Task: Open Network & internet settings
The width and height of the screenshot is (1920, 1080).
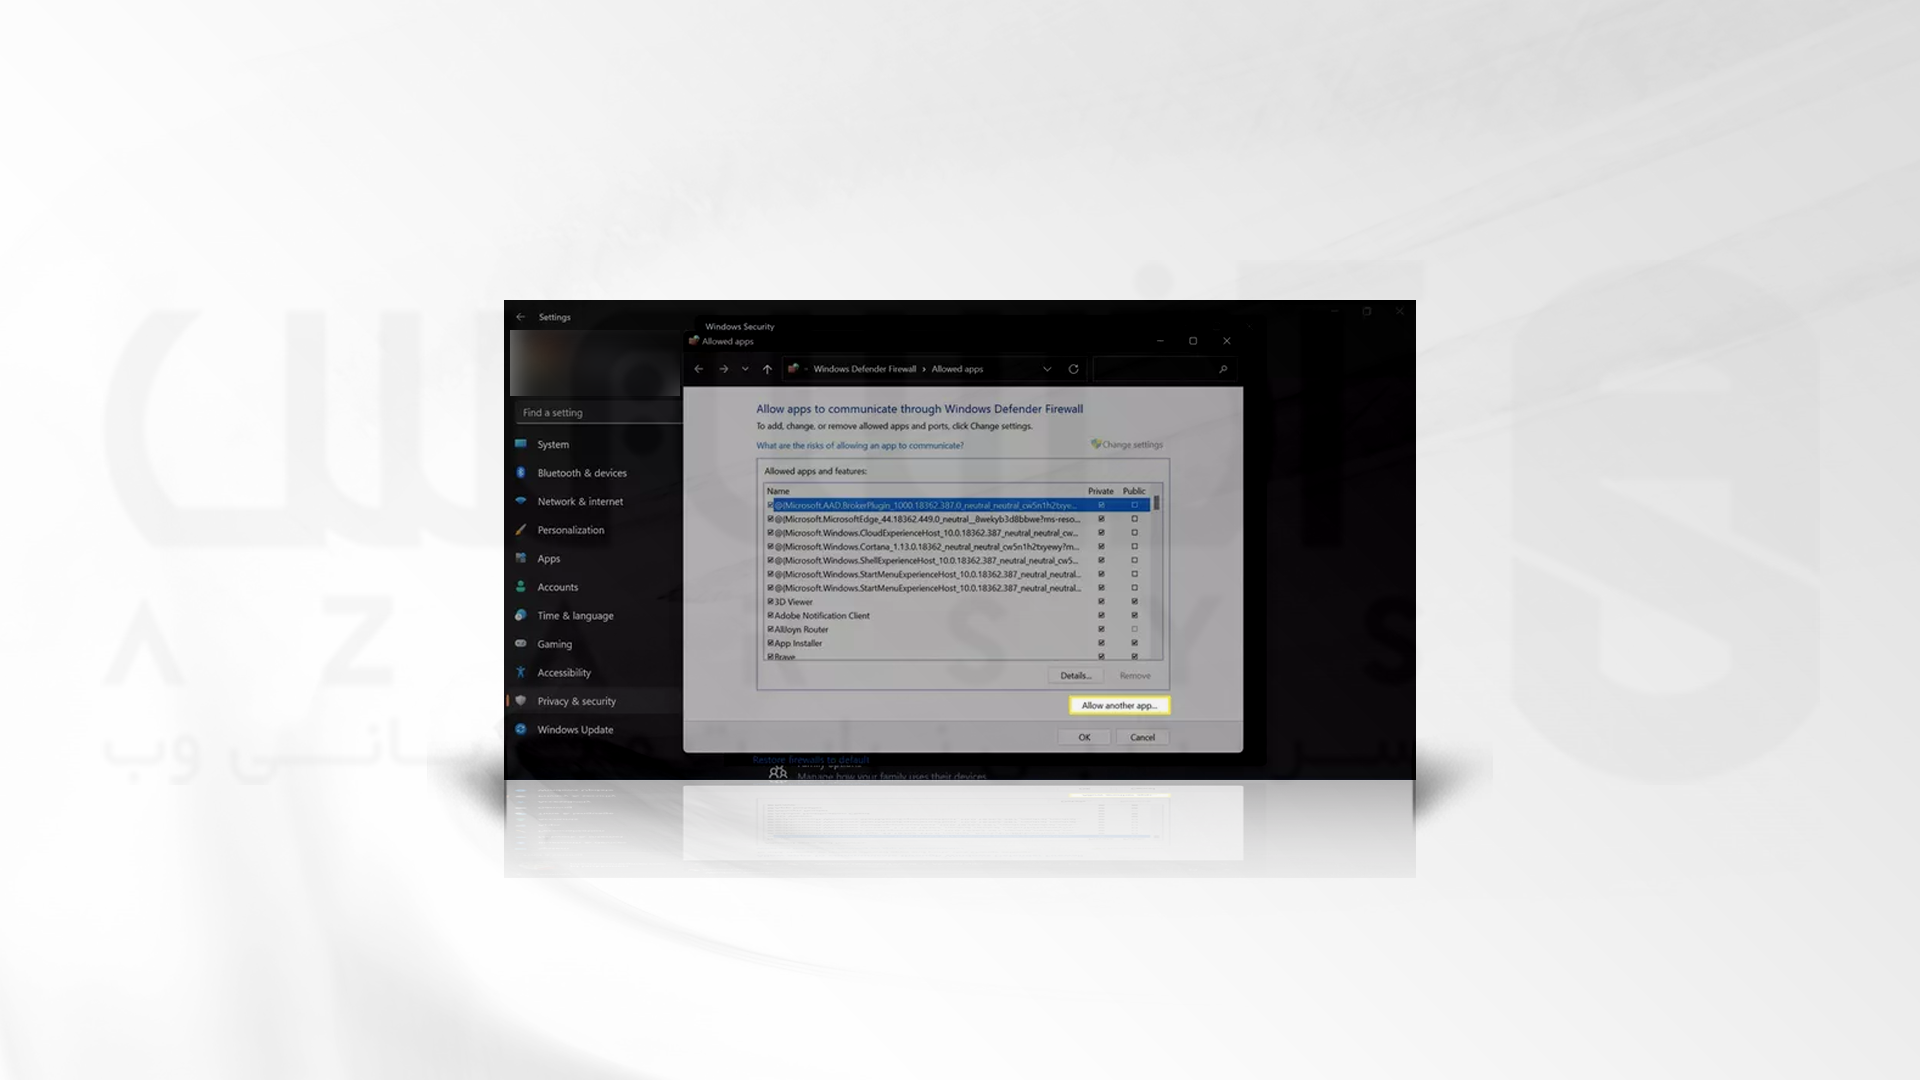Action: pyautogui.click(x=580, y=501)
